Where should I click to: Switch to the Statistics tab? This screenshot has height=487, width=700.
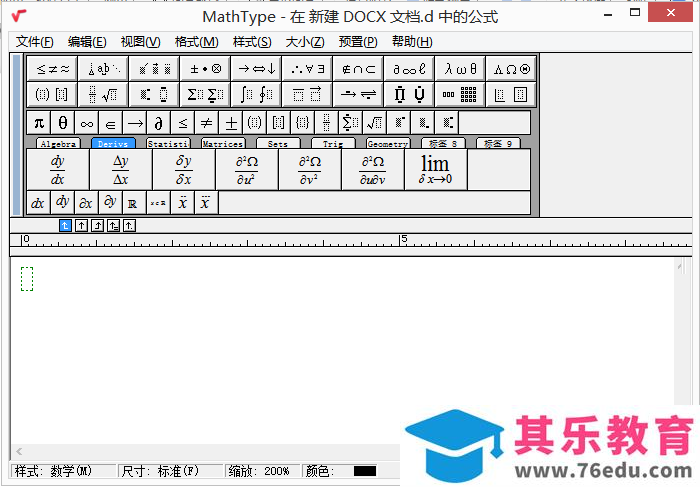pos(168,143)
